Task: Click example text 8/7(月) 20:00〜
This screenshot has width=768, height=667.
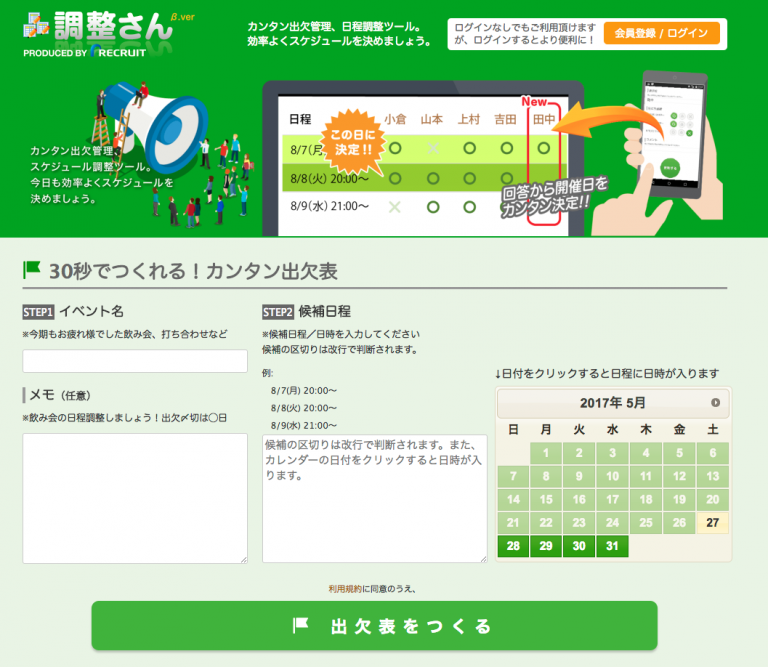Action: click(x=304, y=391)
